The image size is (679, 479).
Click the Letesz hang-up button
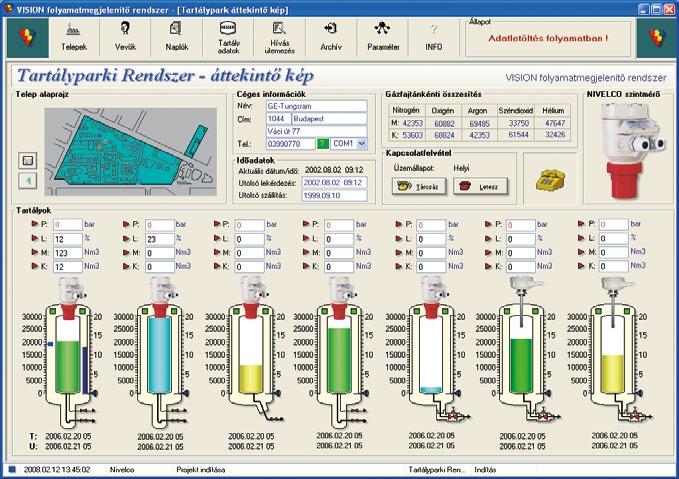pos(480,187)
